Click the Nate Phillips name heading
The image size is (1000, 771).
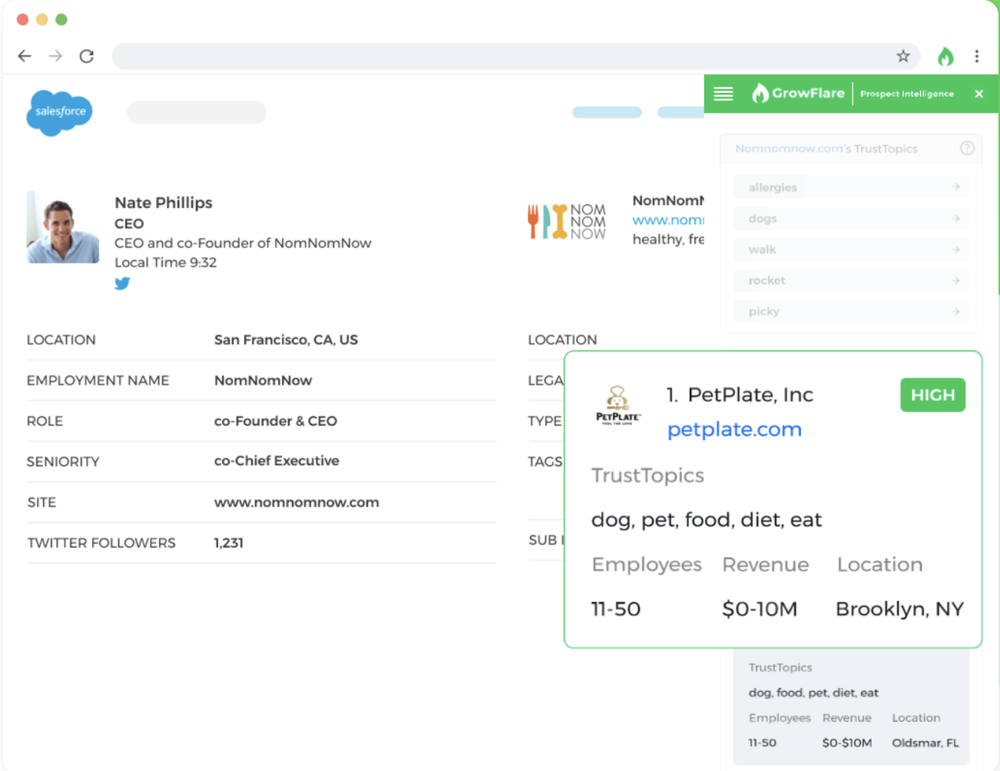(163, 203)
